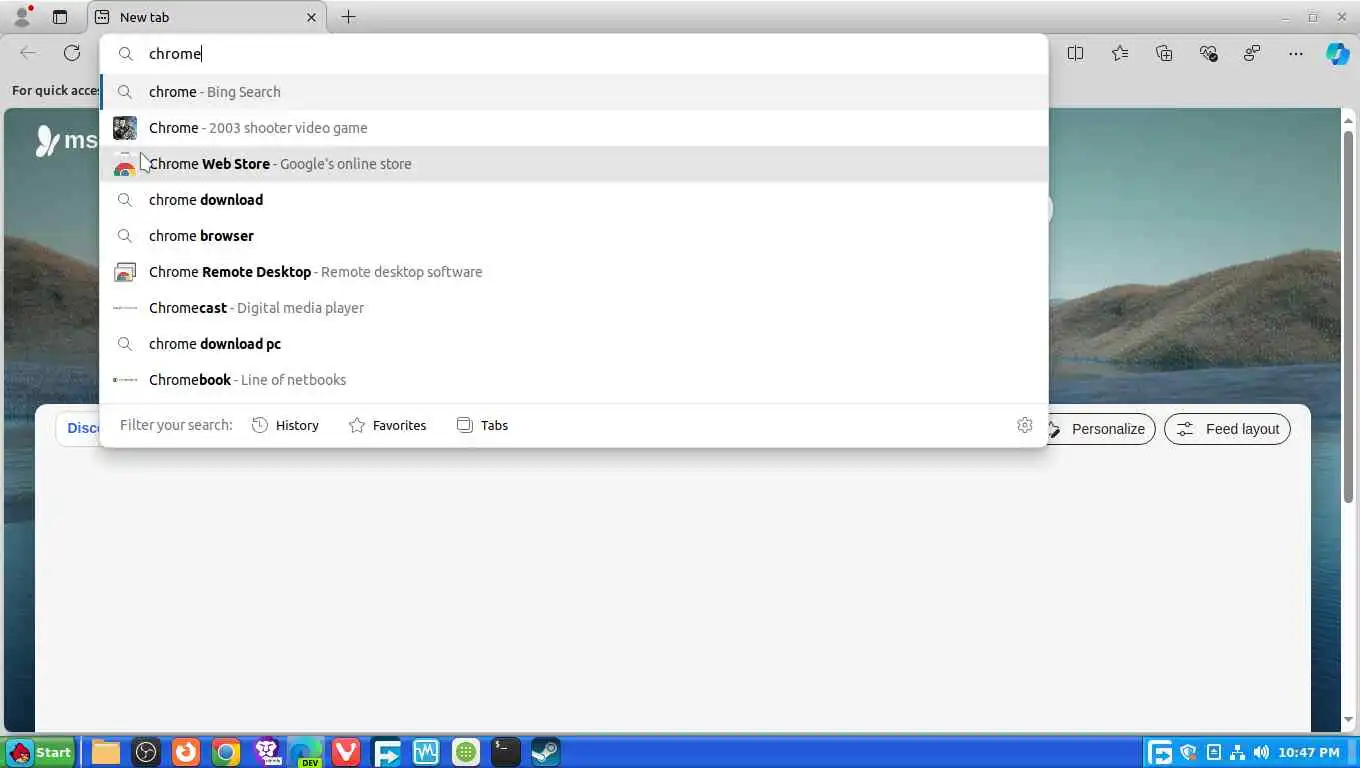Viewport: 1360px width, 768px height.
Task: Pick 'Chrome Remote Desktop' suggestion
Action: (x=574, y=272)
